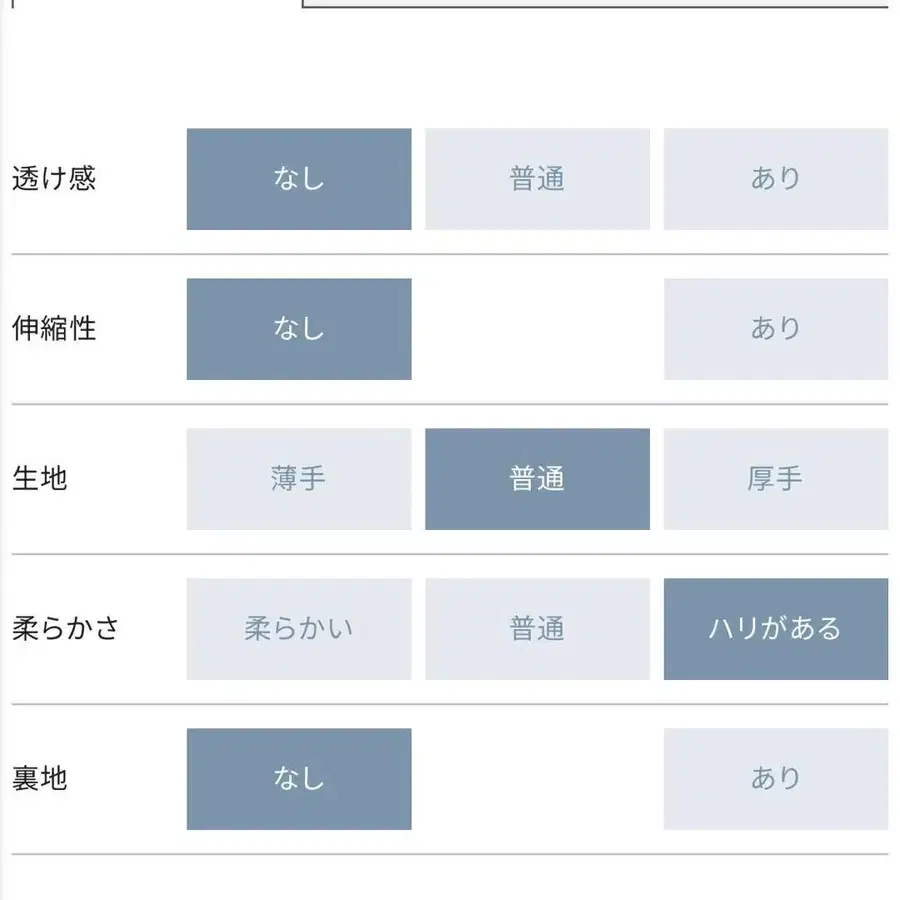This screenshot has width=900, height=900.
Task: Click the 柔らかさ row heading
Action: point(66,629)
